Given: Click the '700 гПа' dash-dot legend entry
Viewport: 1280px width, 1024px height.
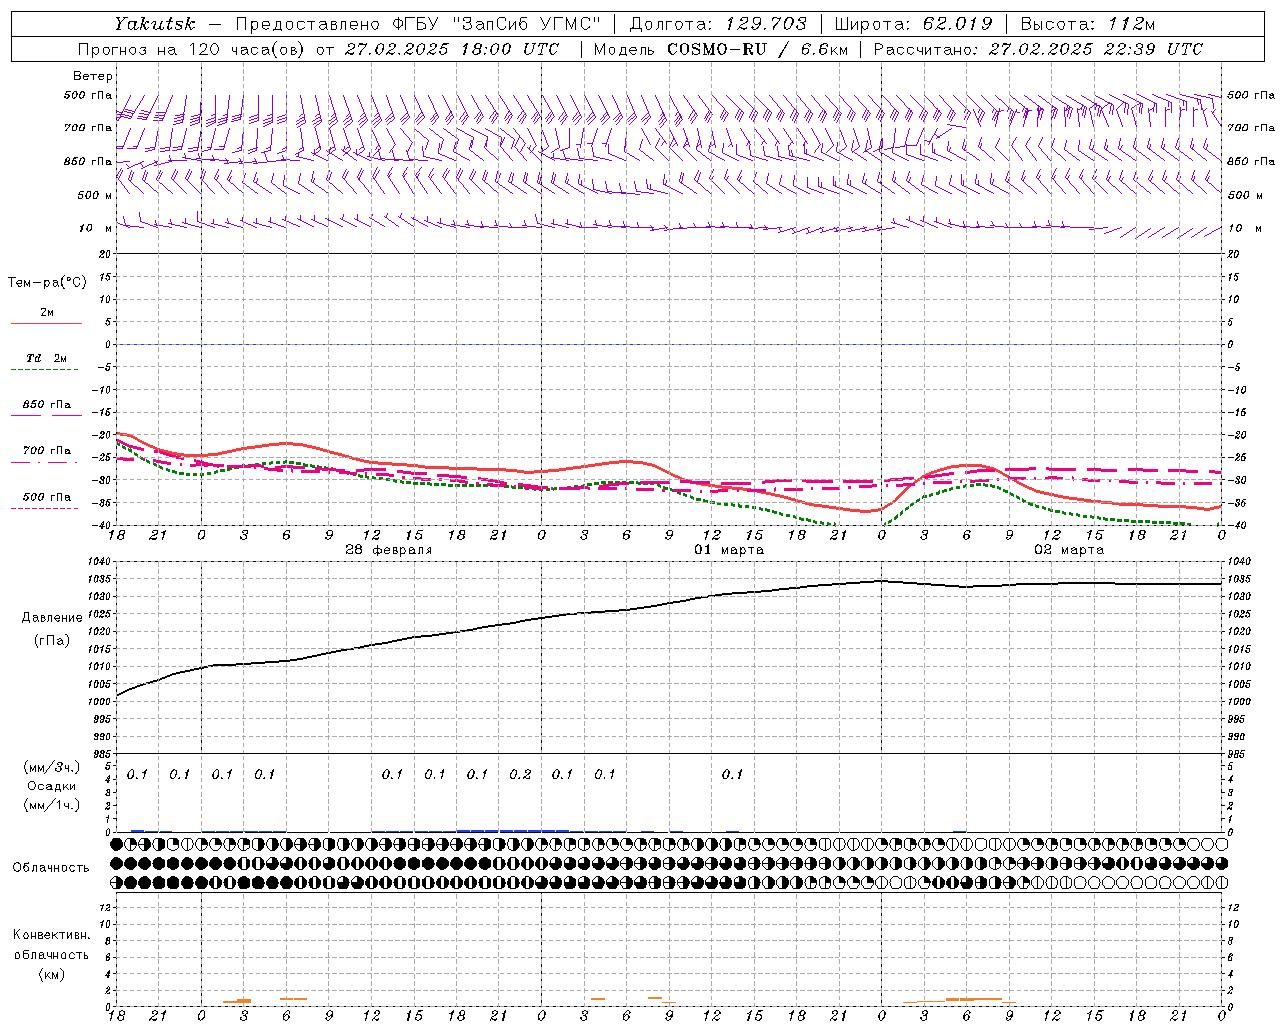Looking at the screenshot, I should [x=46, y=451].
